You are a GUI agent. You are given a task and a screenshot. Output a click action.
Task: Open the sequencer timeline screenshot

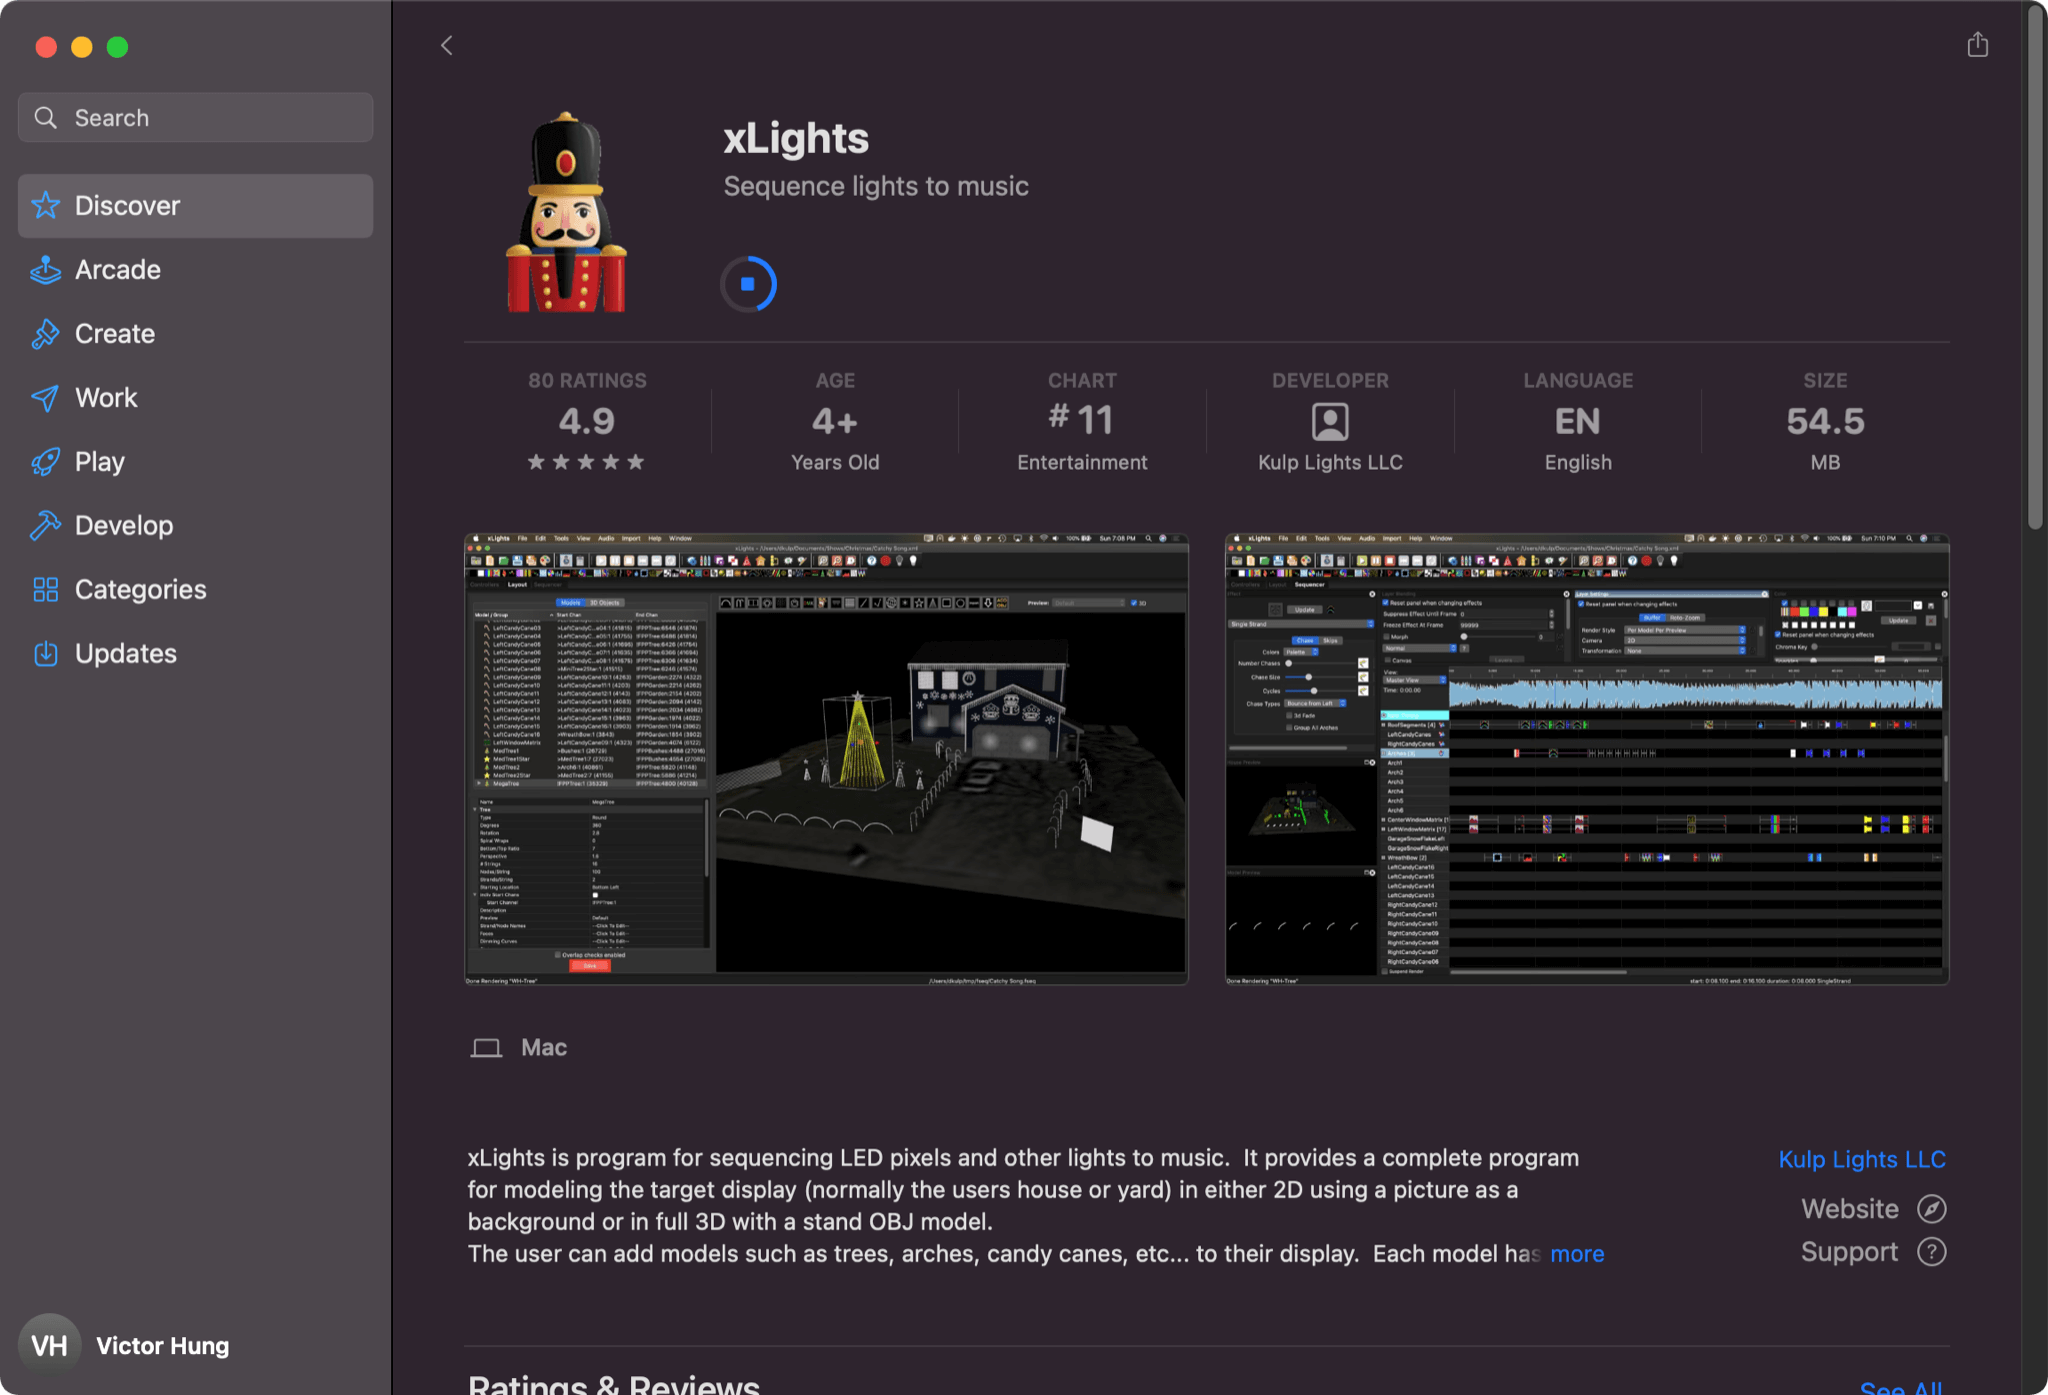[x=1587, y=759]
